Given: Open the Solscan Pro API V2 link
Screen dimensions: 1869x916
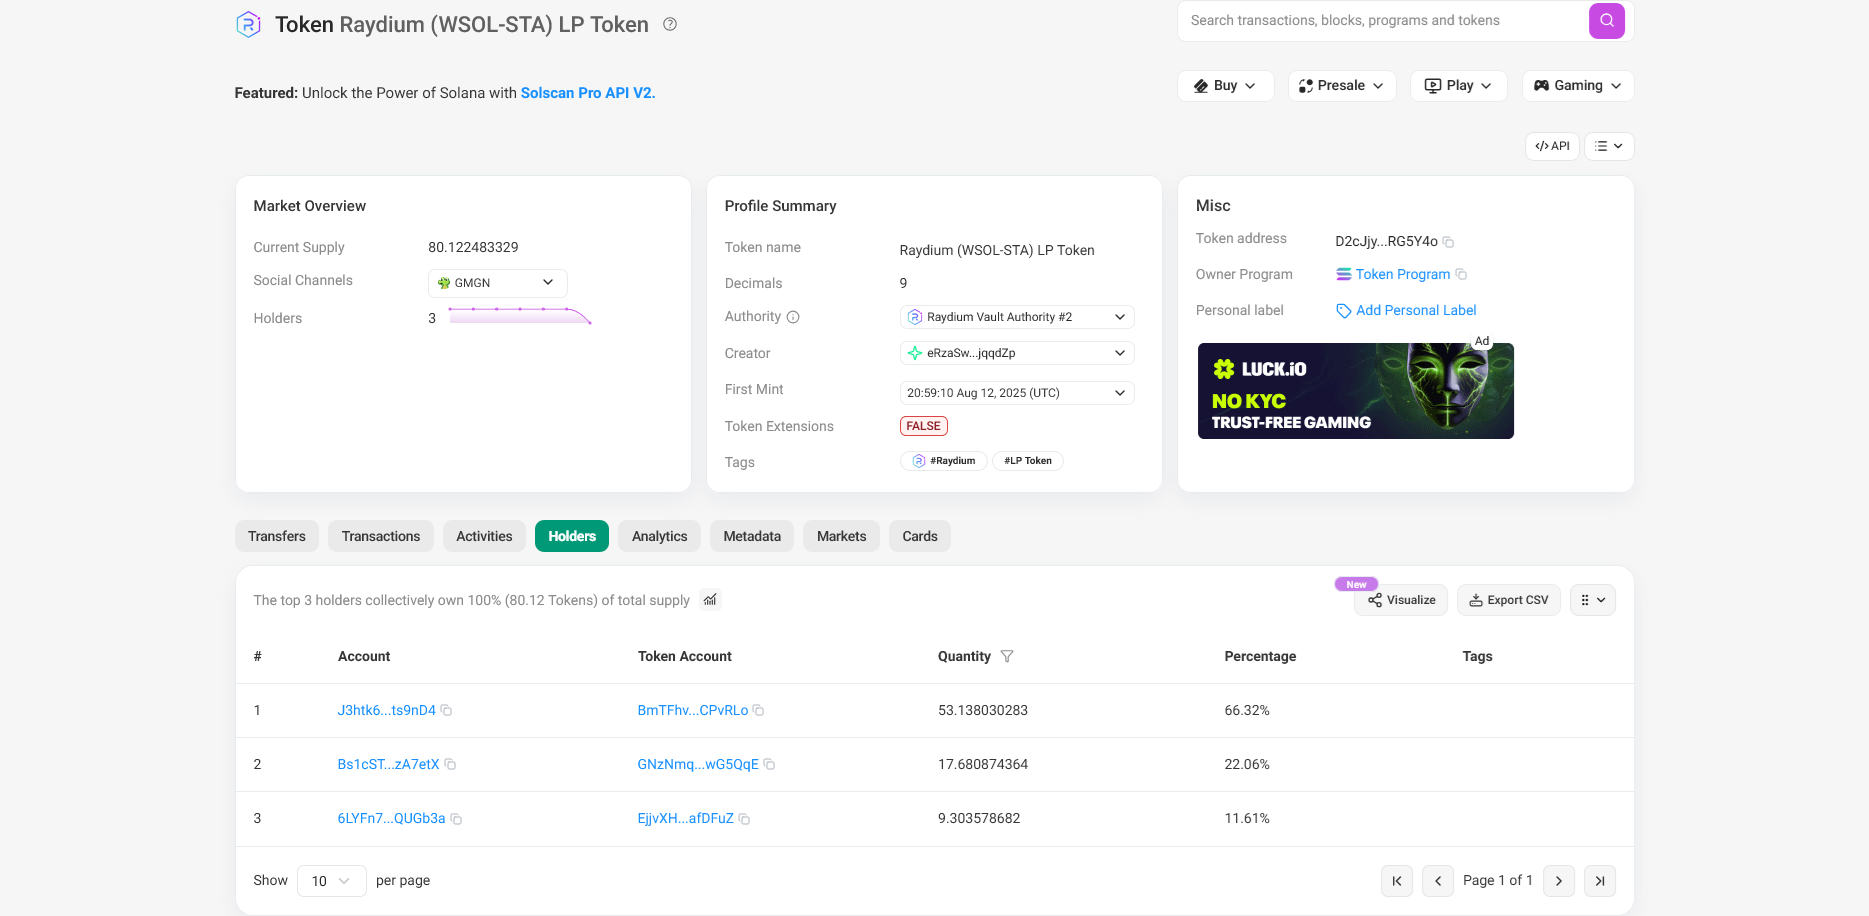Looking at the screenshot, I should (x=586, y=92).
